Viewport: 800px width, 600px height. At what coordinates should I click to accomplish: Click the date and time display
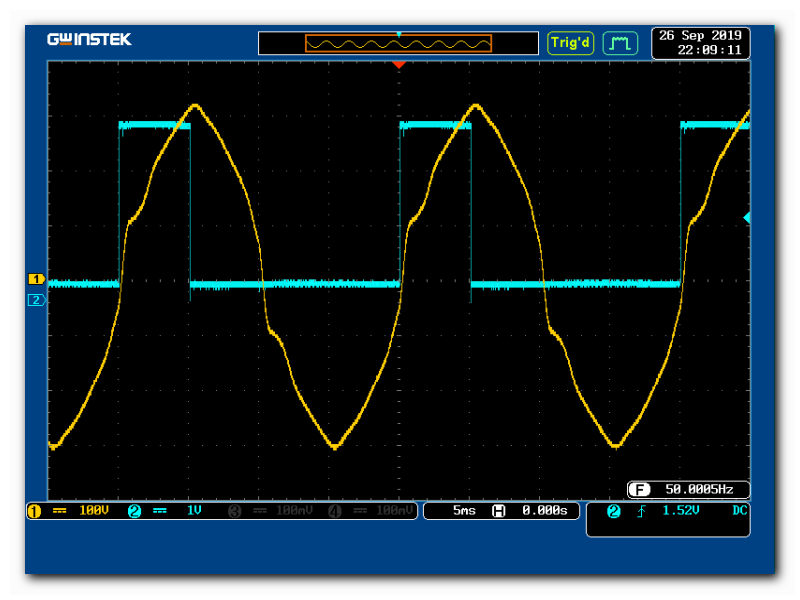click(700, 43)
